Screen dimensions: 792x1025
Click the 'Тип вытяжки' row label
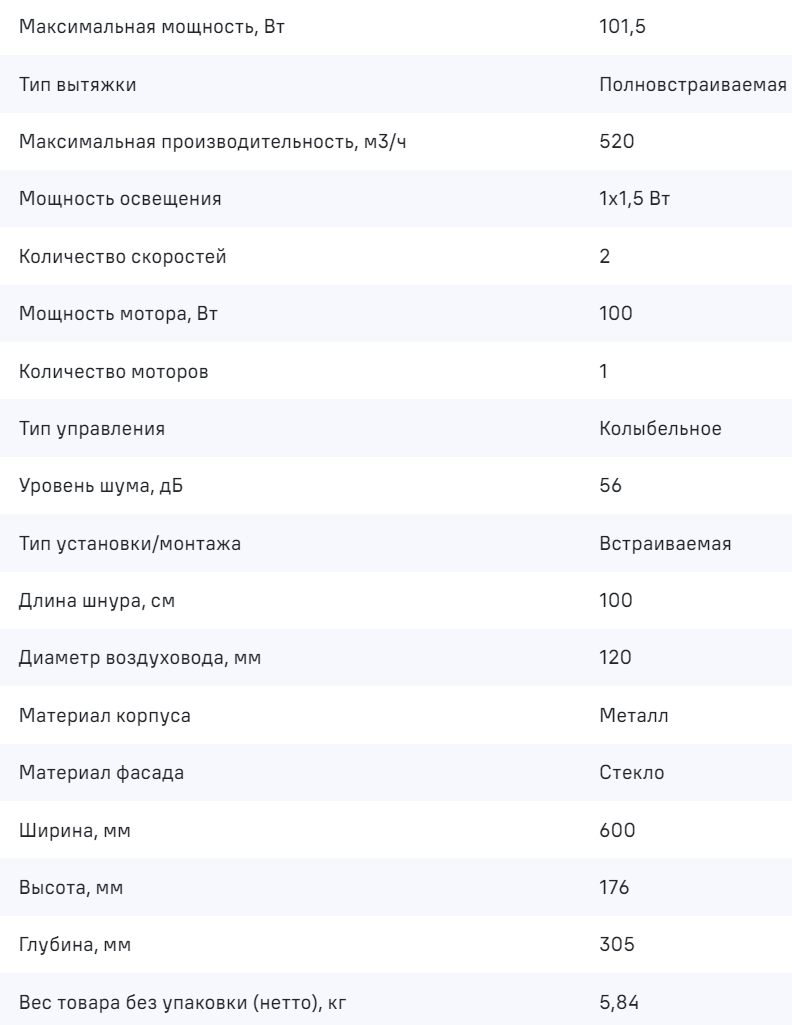(x=78, y=84)
